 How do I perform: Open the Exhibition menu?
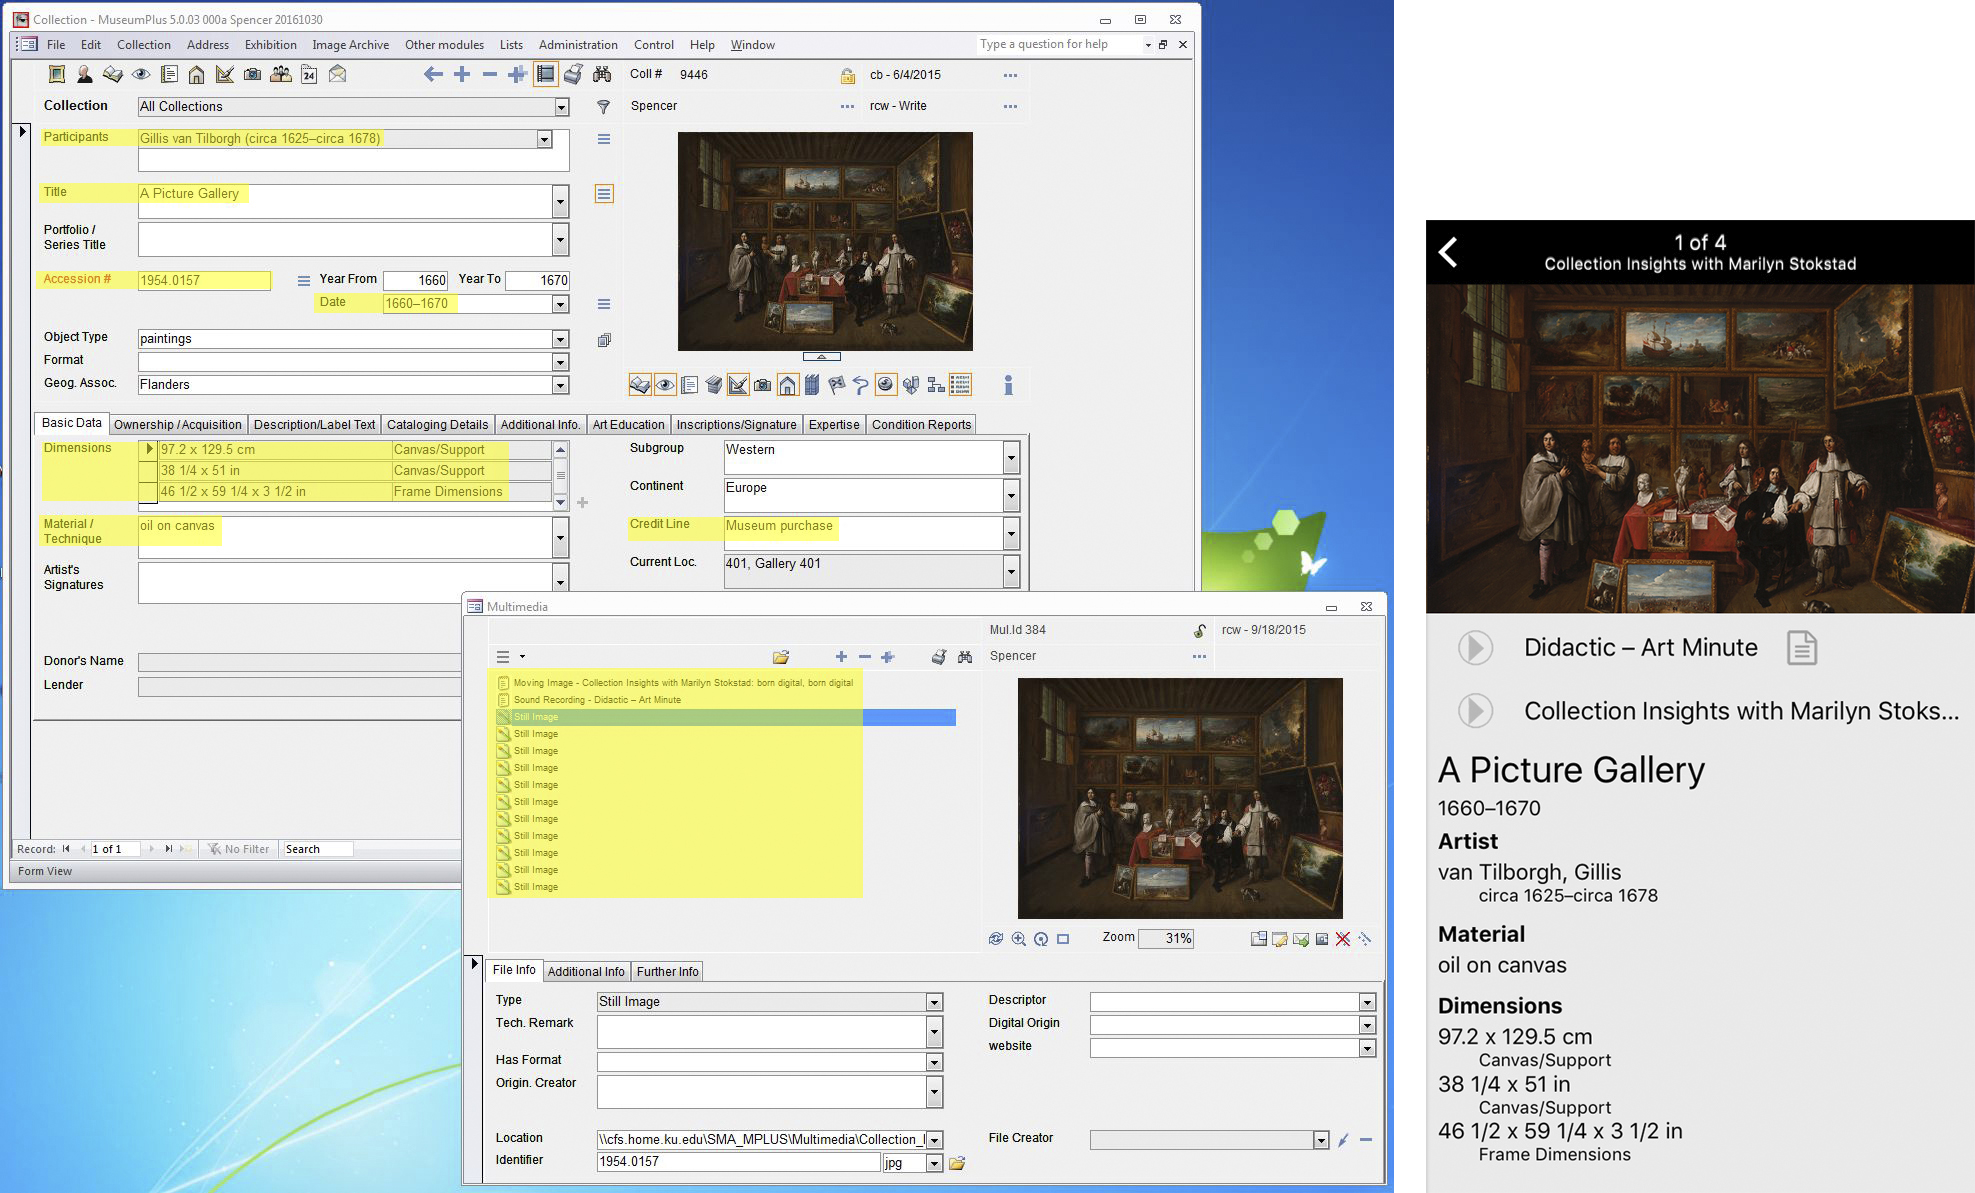point(270,45)
